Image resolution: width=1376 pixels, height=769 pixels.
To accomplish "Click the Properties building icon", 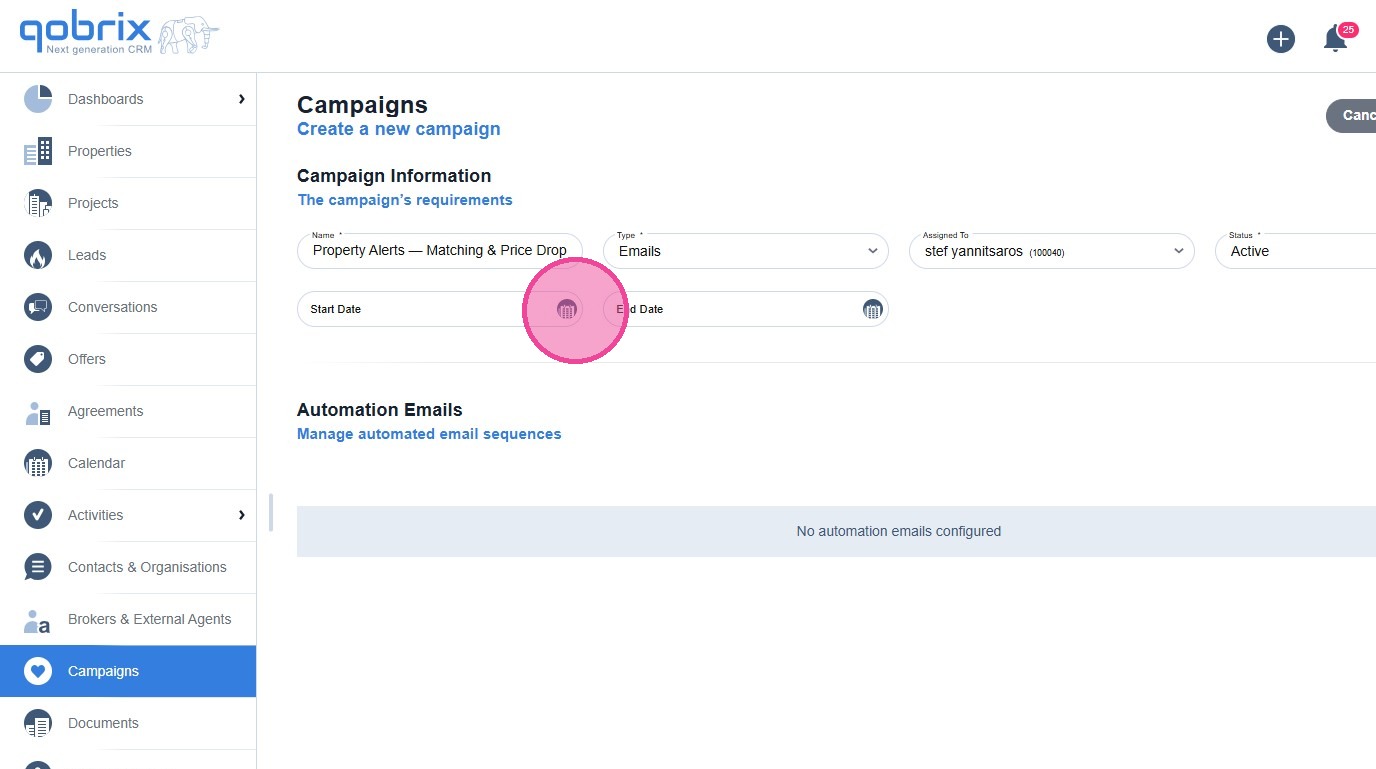I will point(38,151).
